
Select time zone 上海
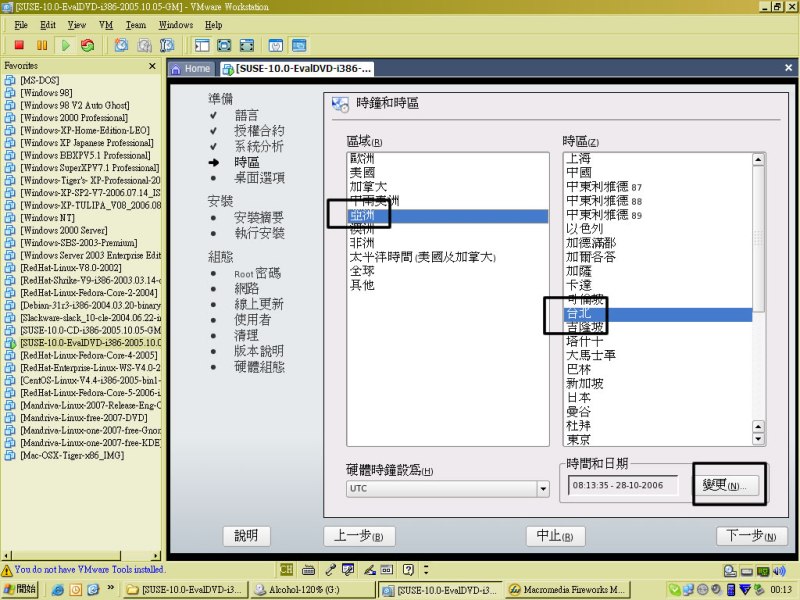click(658, 159)
